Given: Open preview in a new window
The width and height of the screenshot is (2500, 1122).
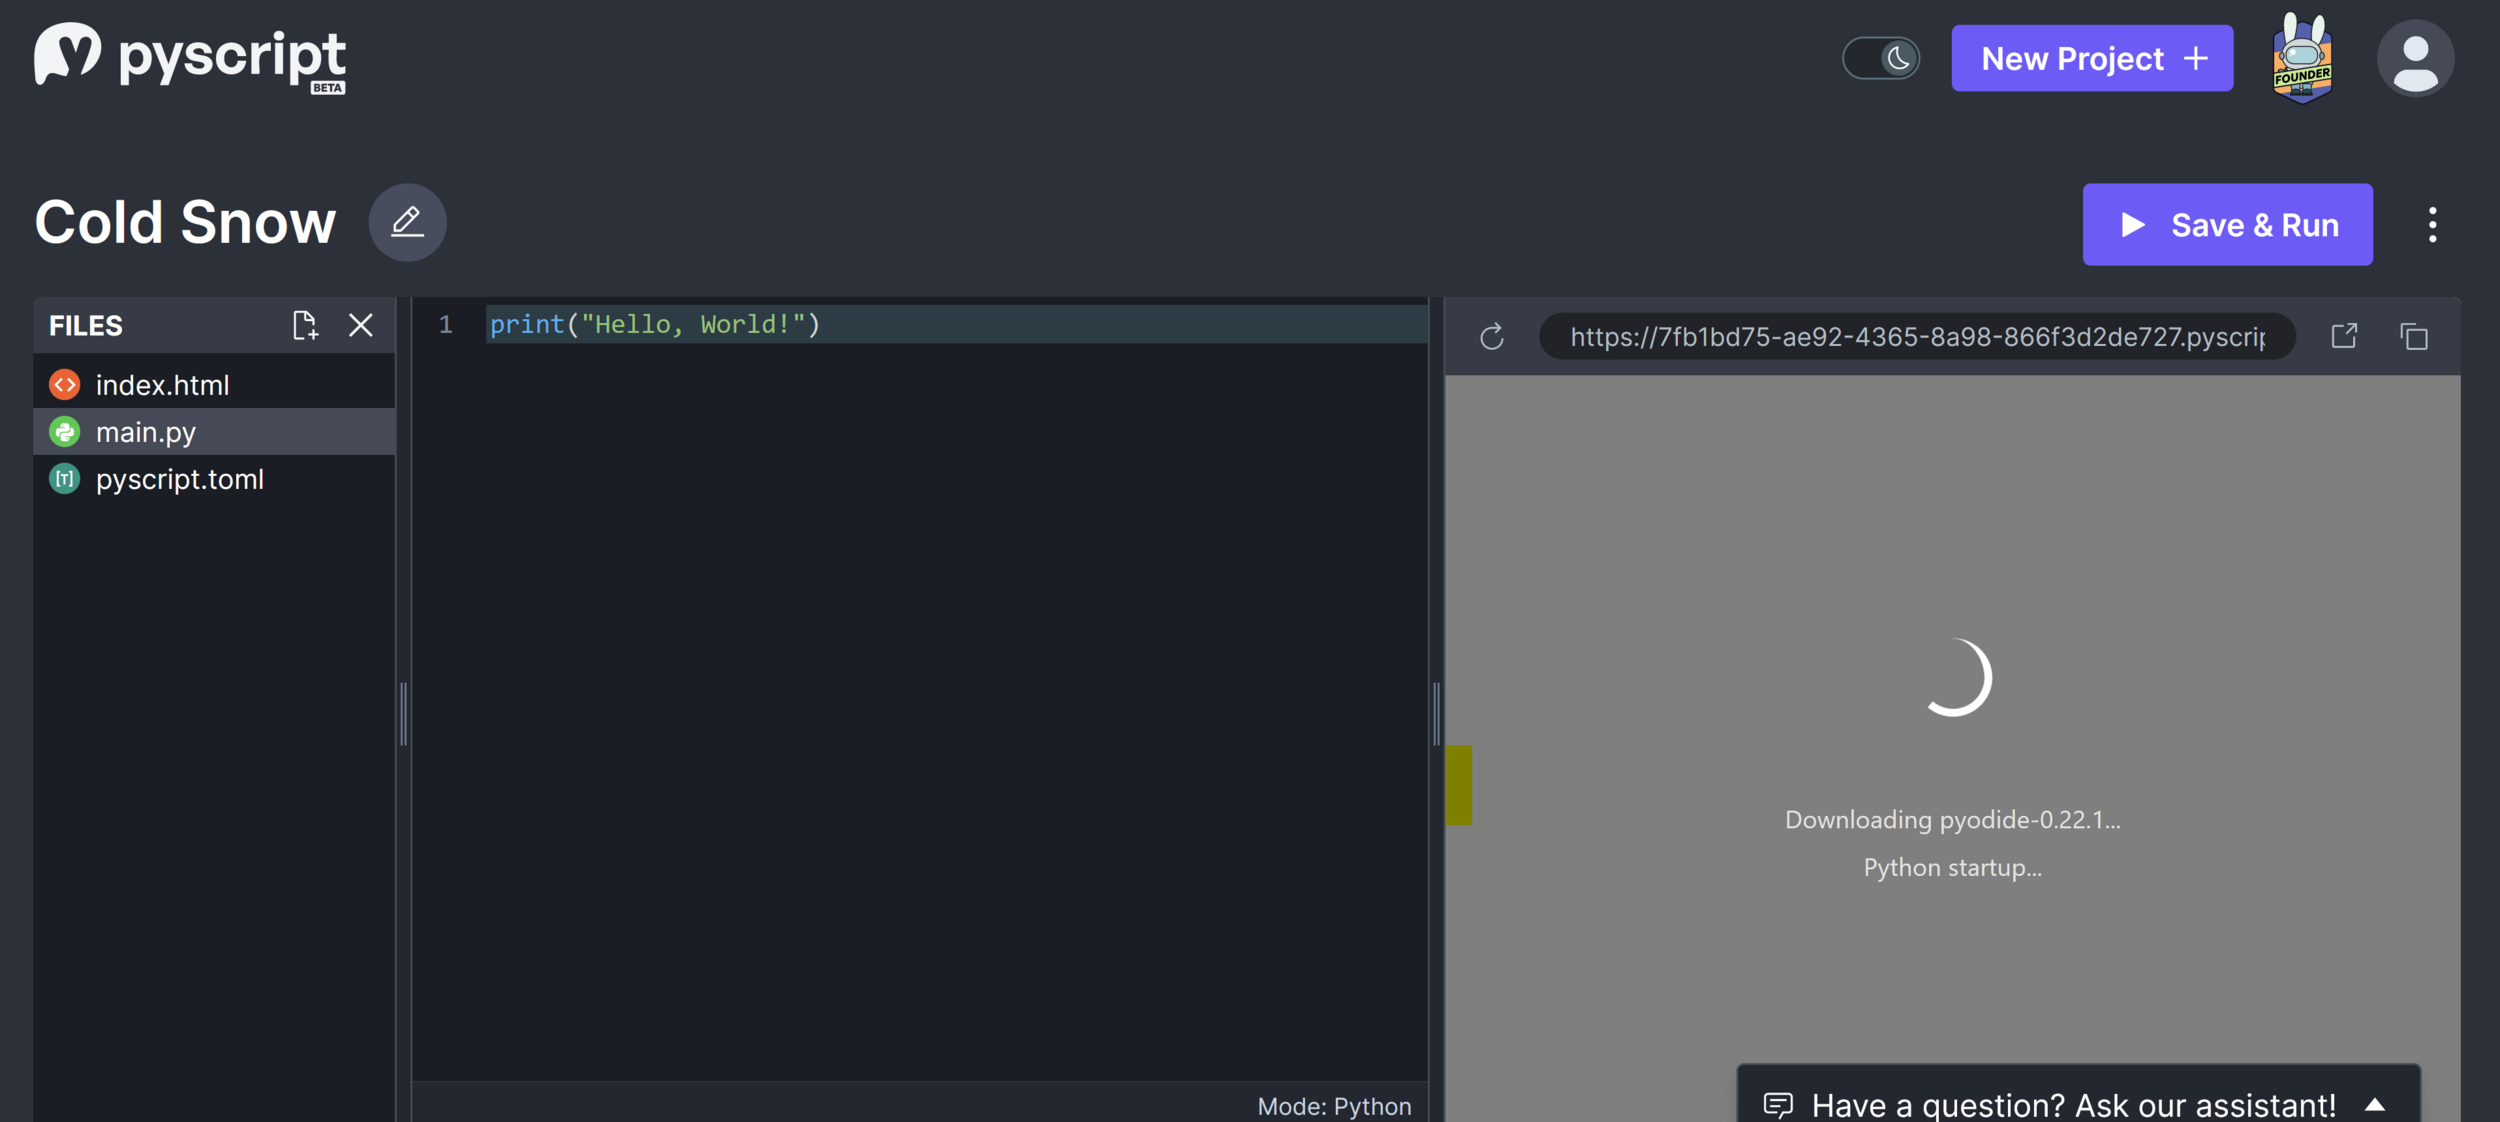Looking at the screenshot, I should point(2344,336).
